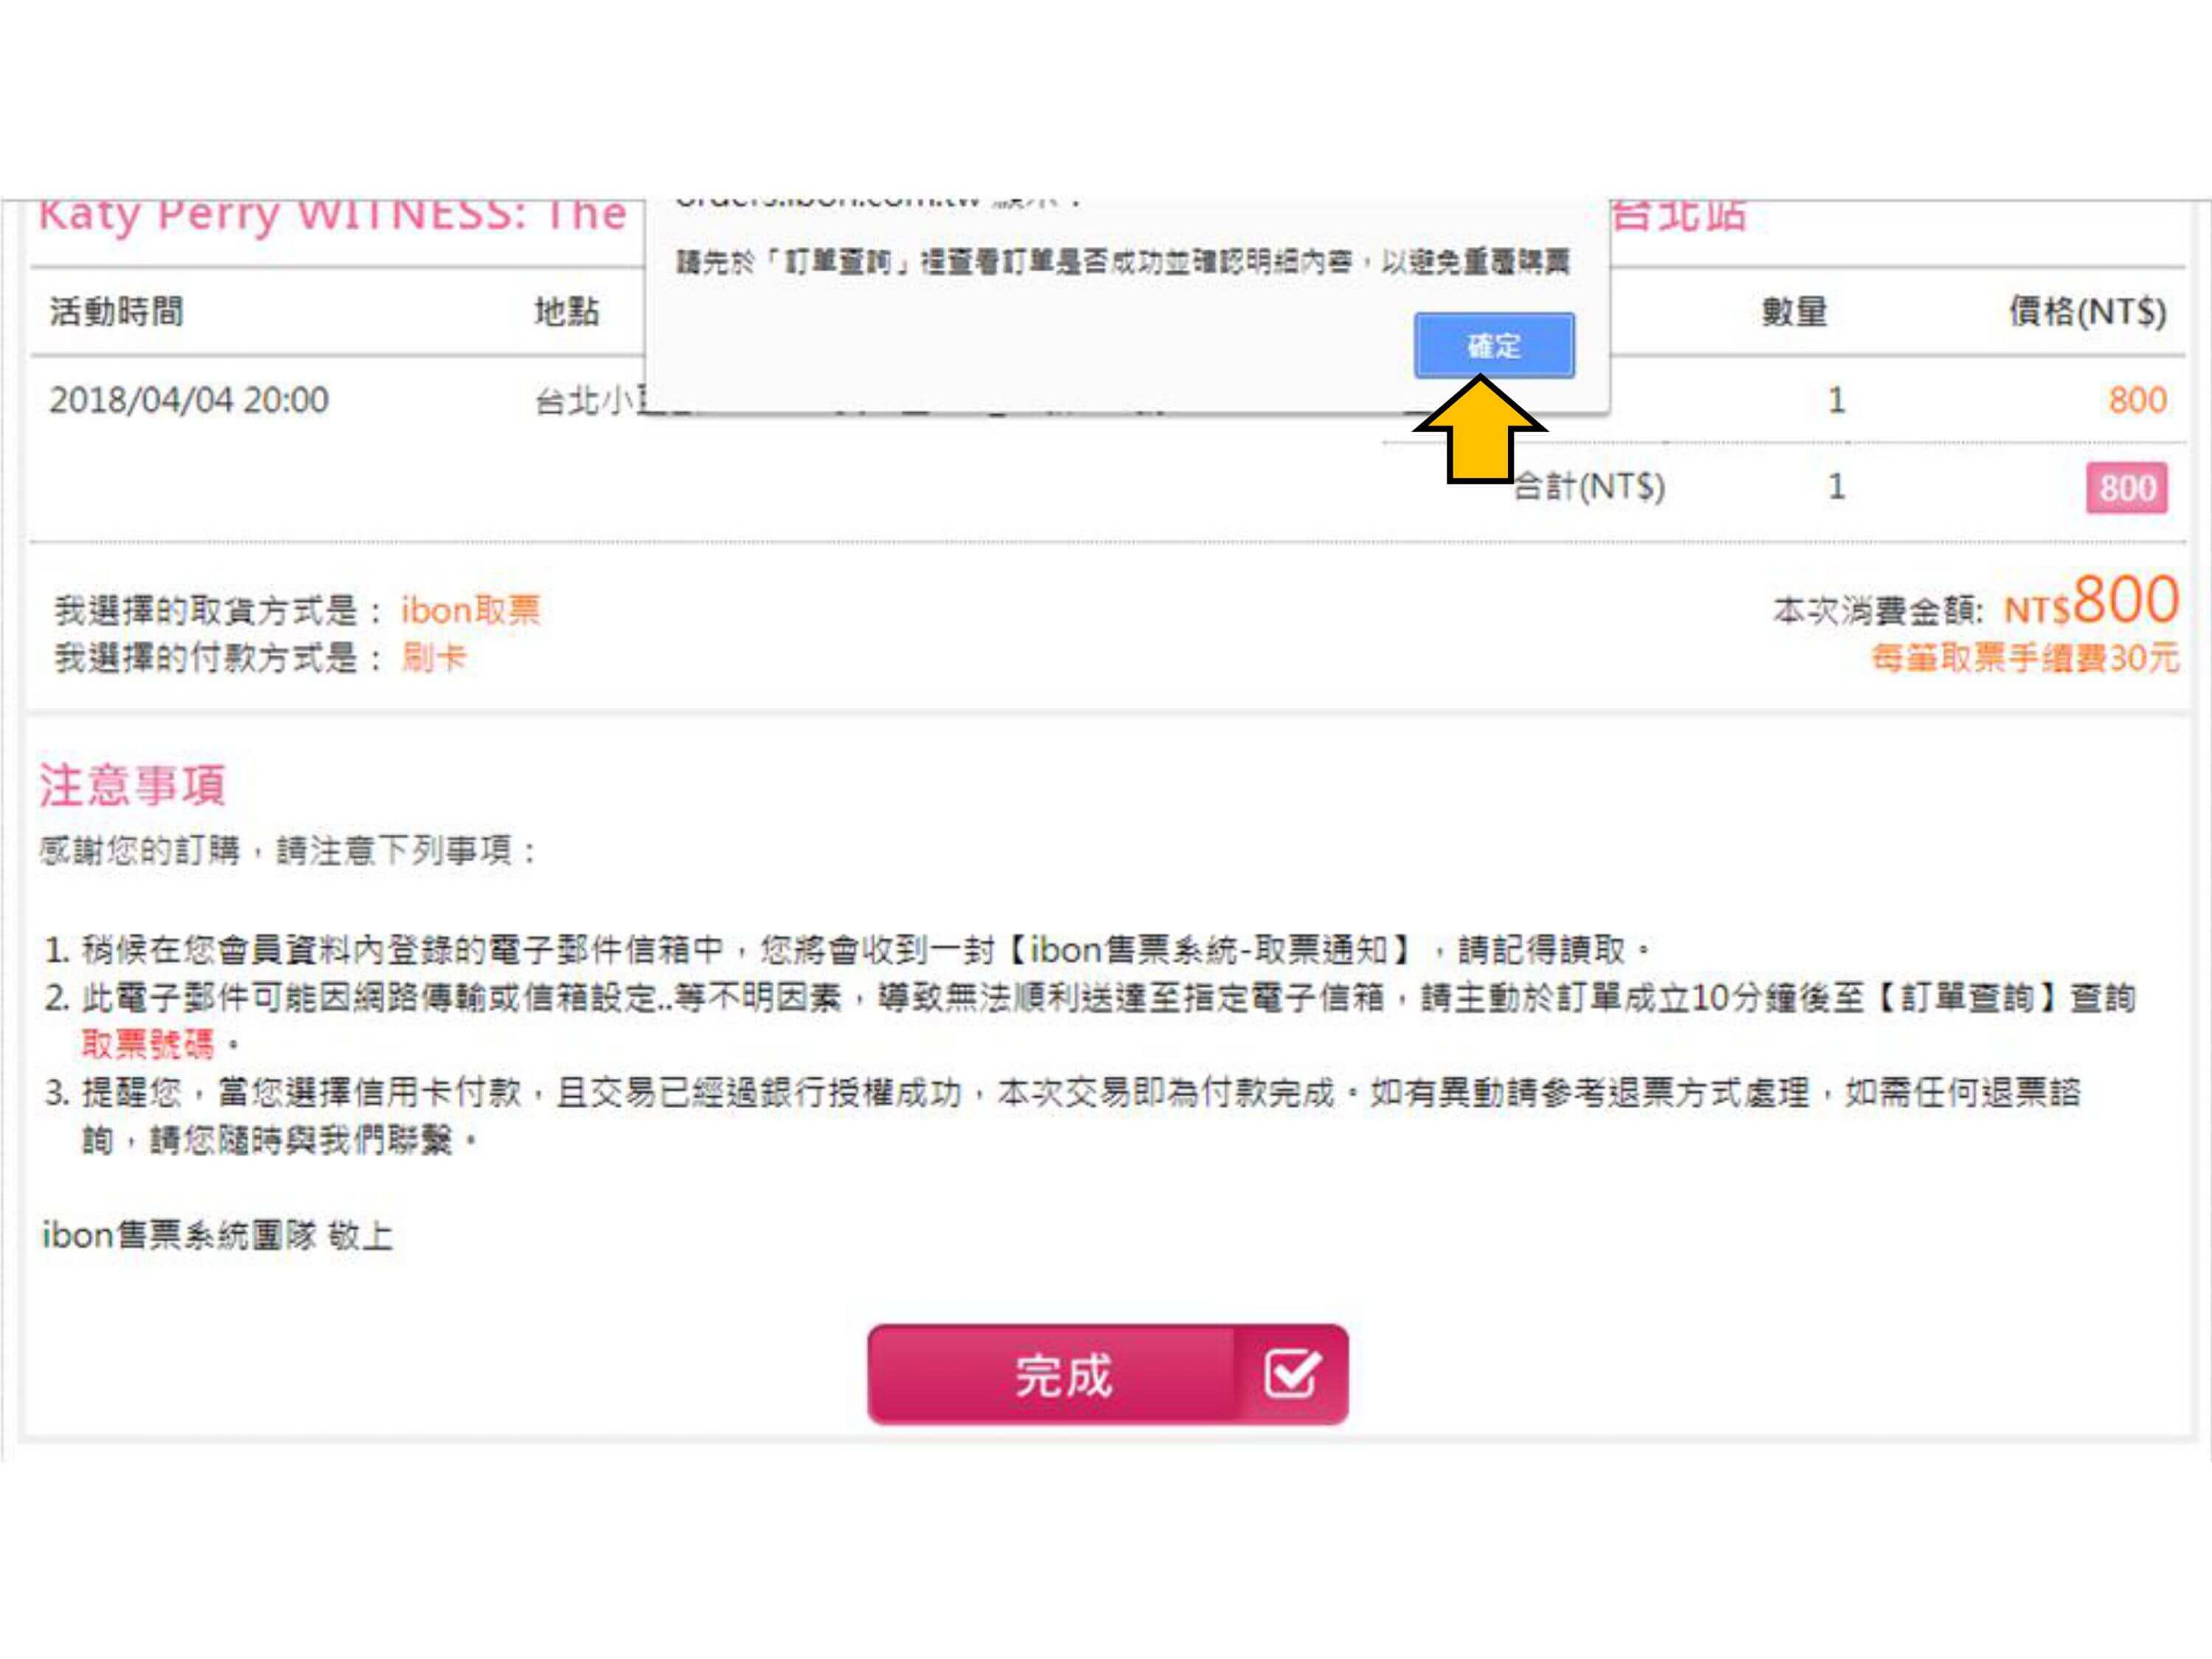Viewport: 2212px width, 1659px height.
Task: Click the pink 完成 button
Action: coord(1108,1374)
